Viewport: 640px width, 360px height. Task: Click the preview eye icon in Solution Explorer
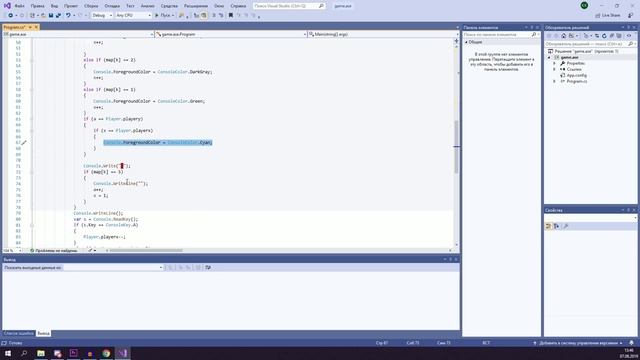coord(629,36)
